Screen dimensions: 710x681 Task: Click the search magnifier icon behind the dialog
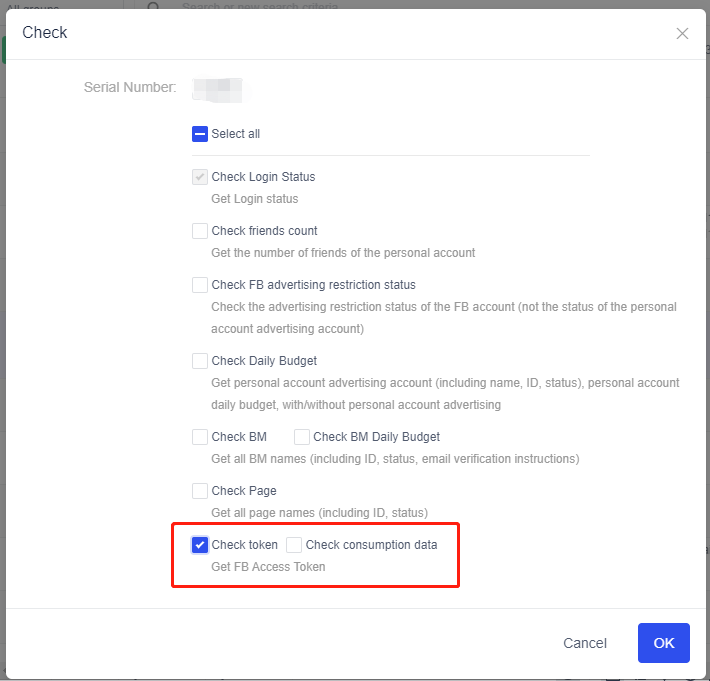[x=154, y=8]
